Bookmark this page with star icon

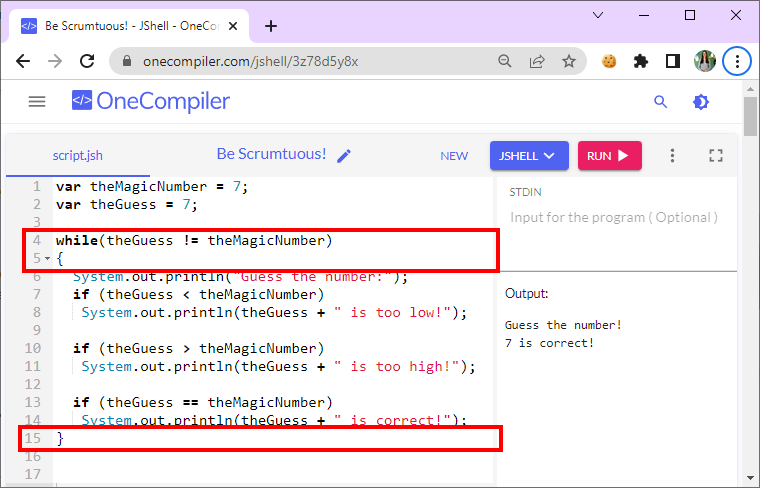569,61
